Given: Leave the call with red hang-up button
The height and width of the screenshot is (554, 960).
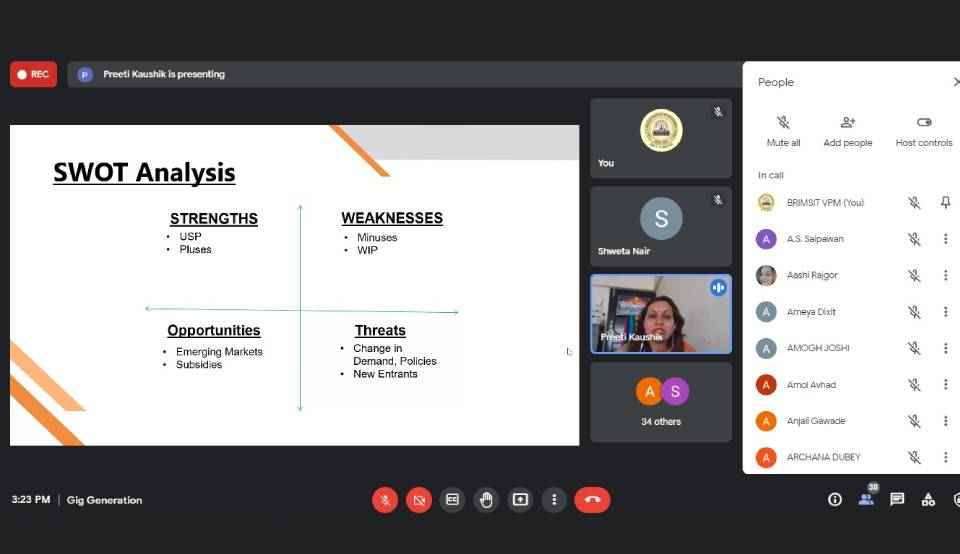Looking at the screenshot, I should pyautogui.click(x=592, y=500).
